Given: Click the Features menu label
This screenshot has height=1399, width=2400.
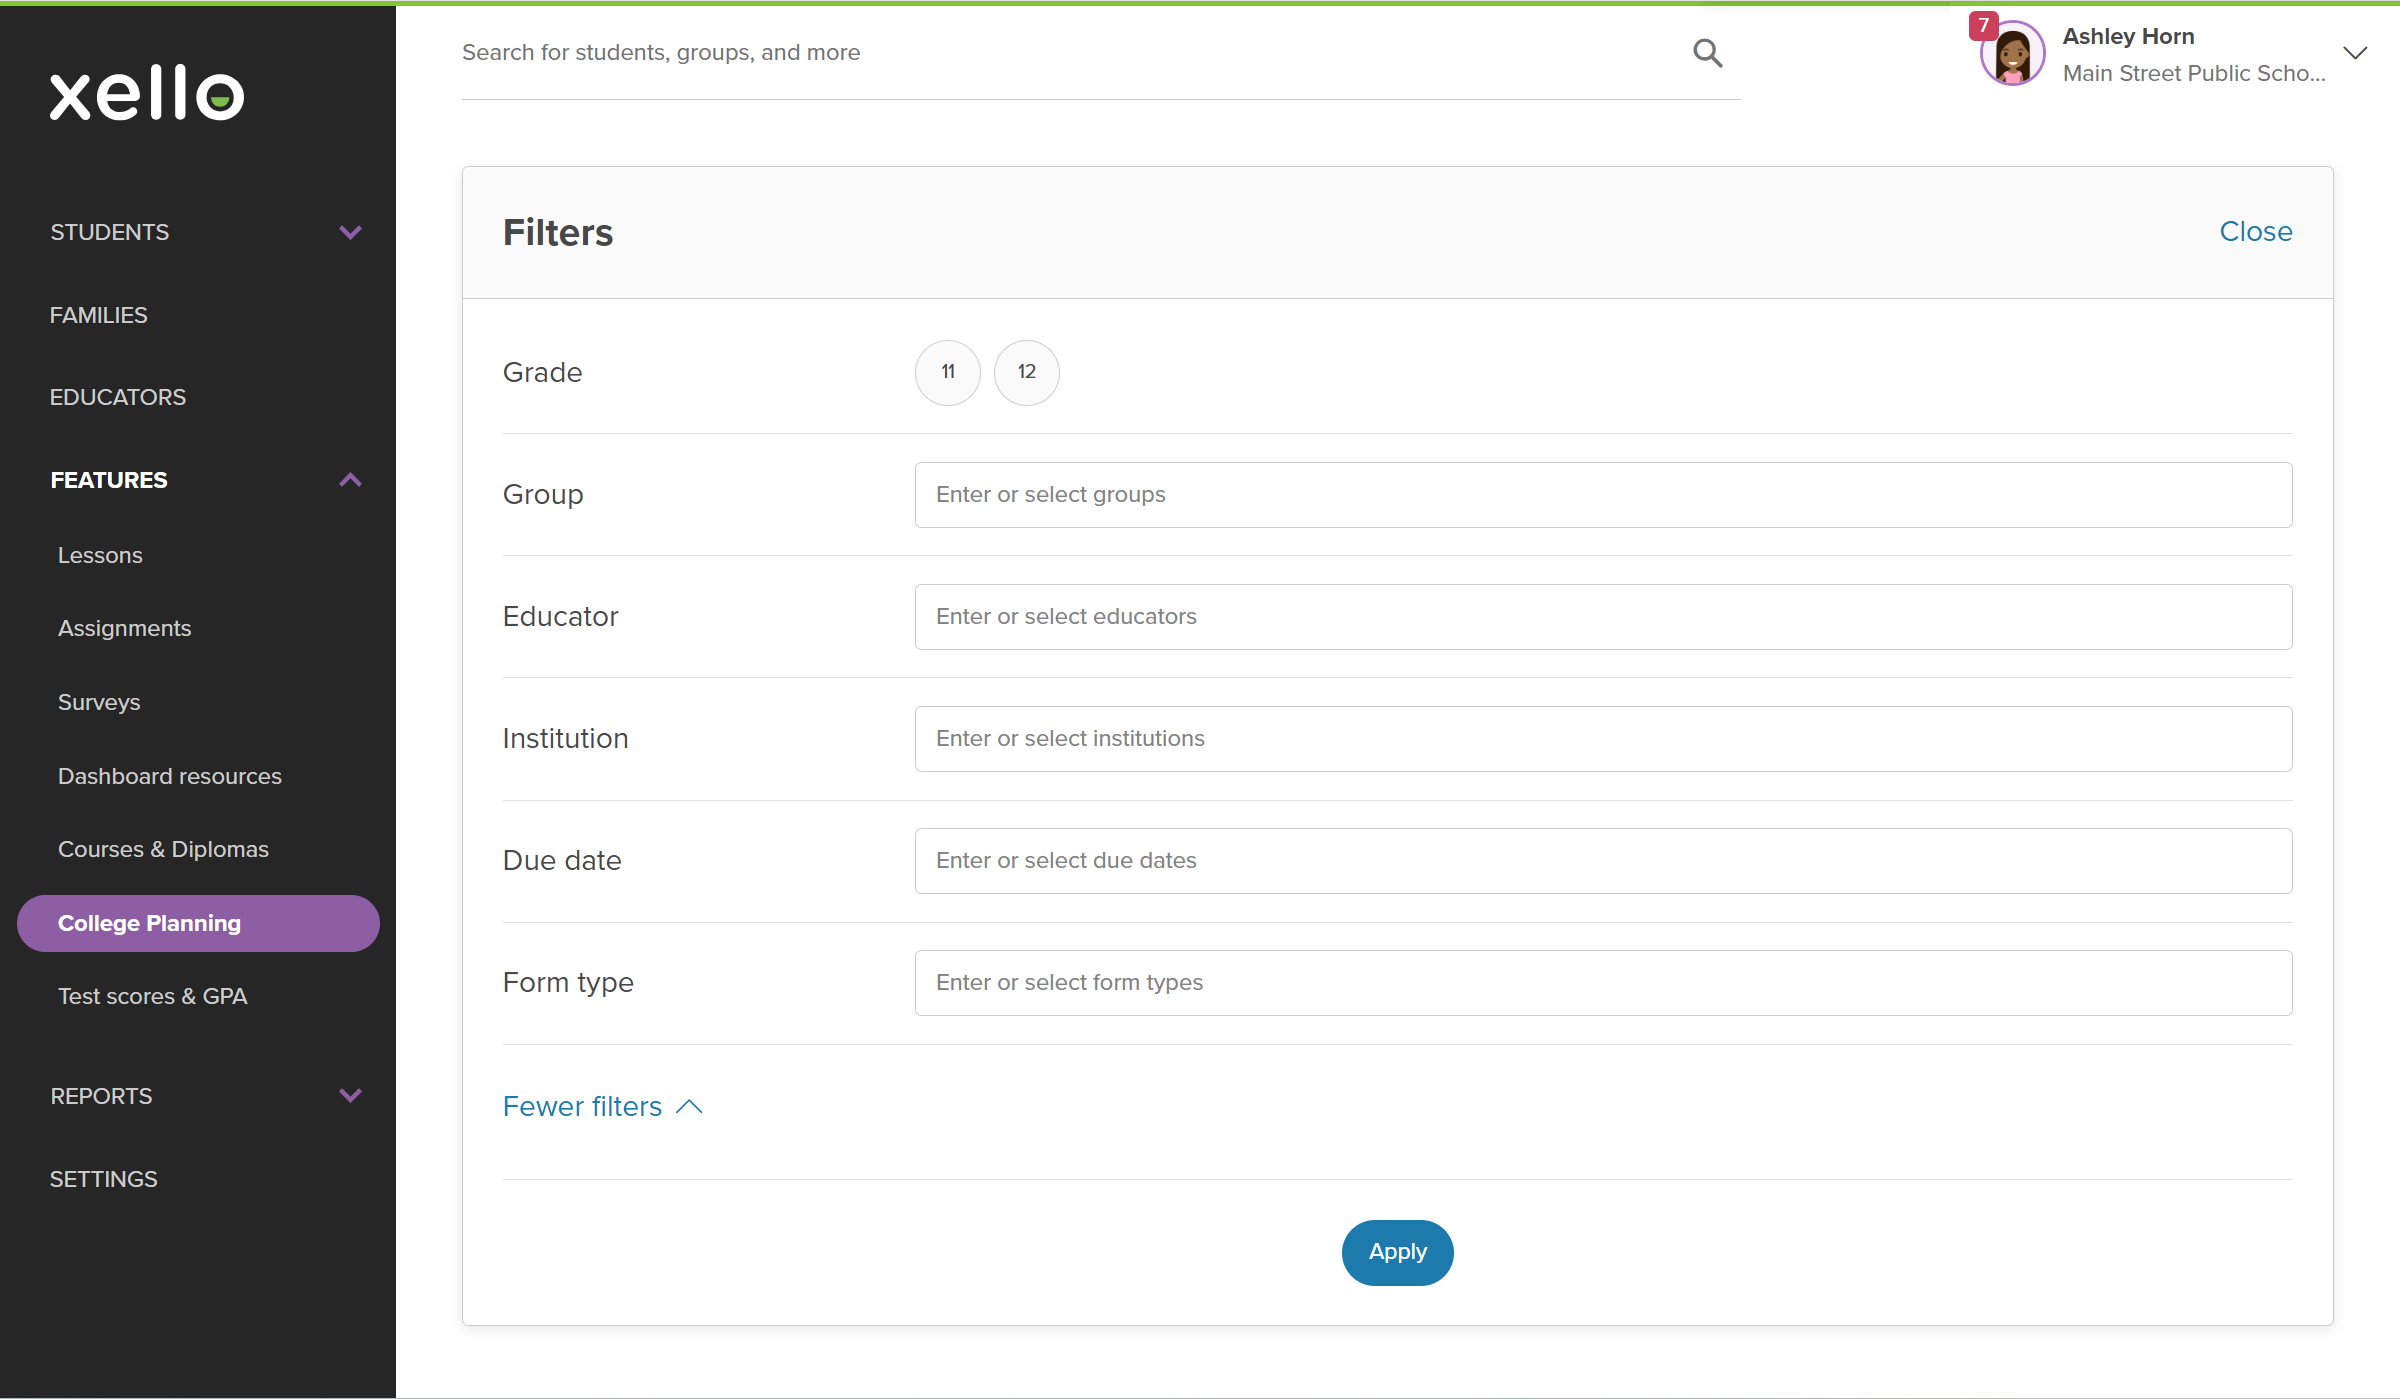Looking at the screenshot, I should click(x=109, y=480).
